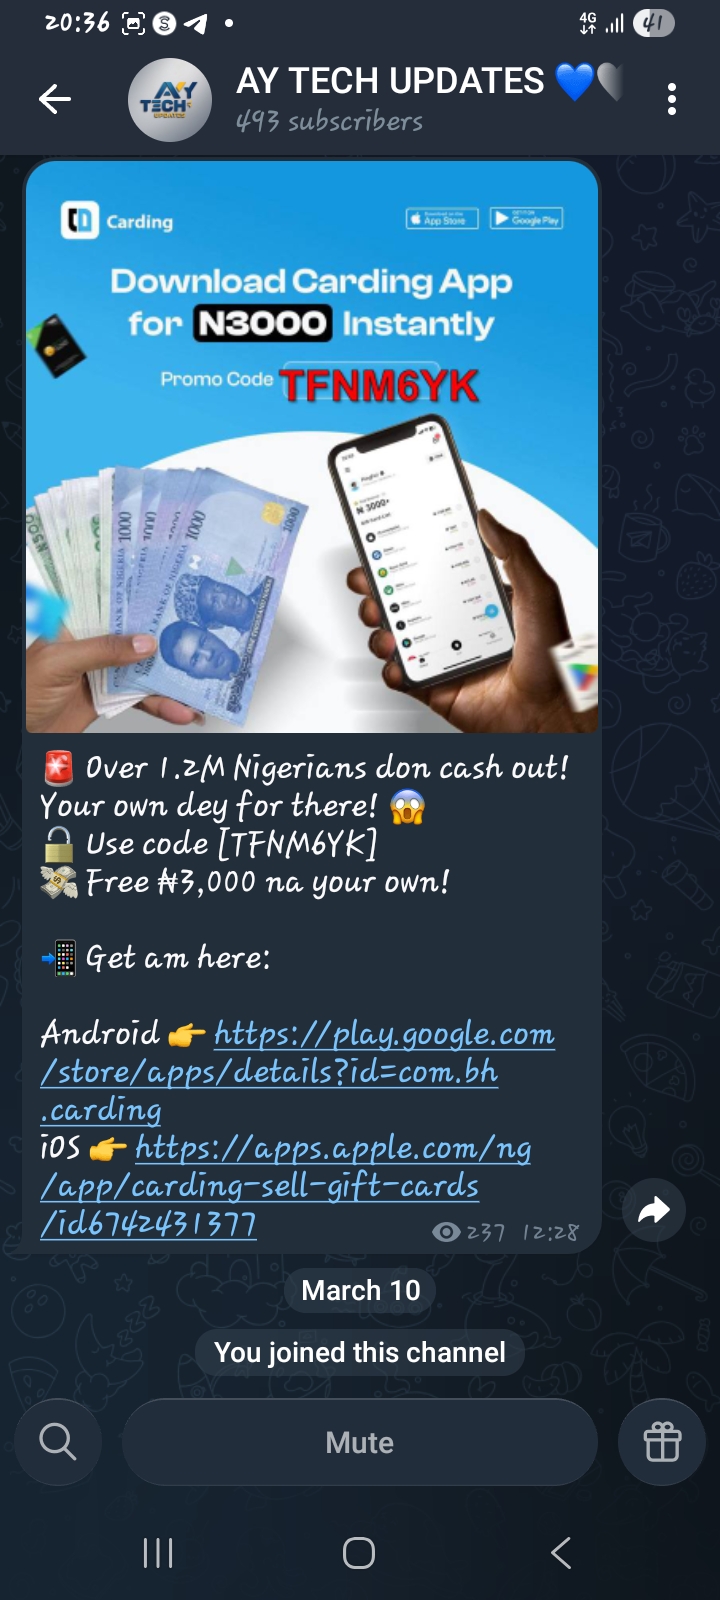720x1600 pixels.
Task: Tap the March 10 date badge
Action: pyautogui.click(x=361, y=1290)
